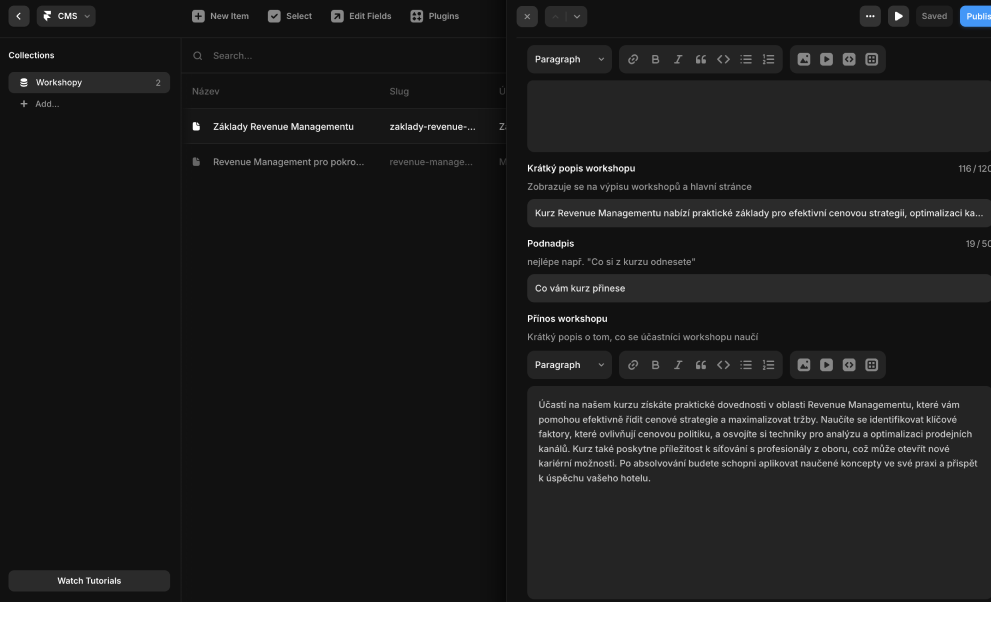Click the preview play button

pos(899,16)
